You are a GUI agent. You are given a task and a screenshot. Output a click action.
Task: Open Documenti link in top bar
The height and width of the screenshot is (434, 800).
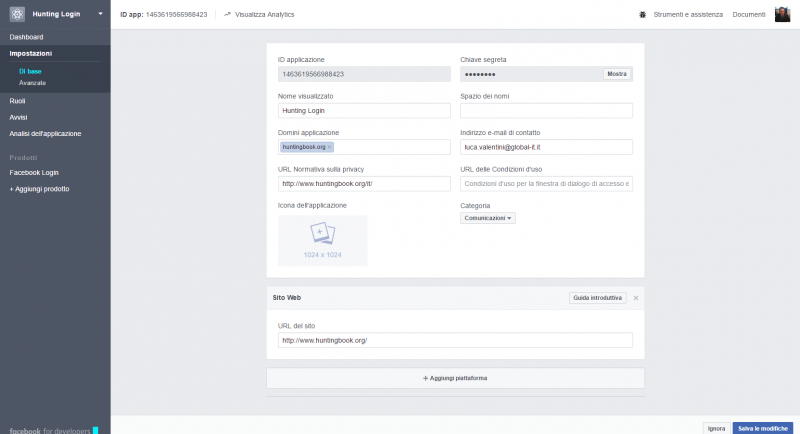point(748,14)
